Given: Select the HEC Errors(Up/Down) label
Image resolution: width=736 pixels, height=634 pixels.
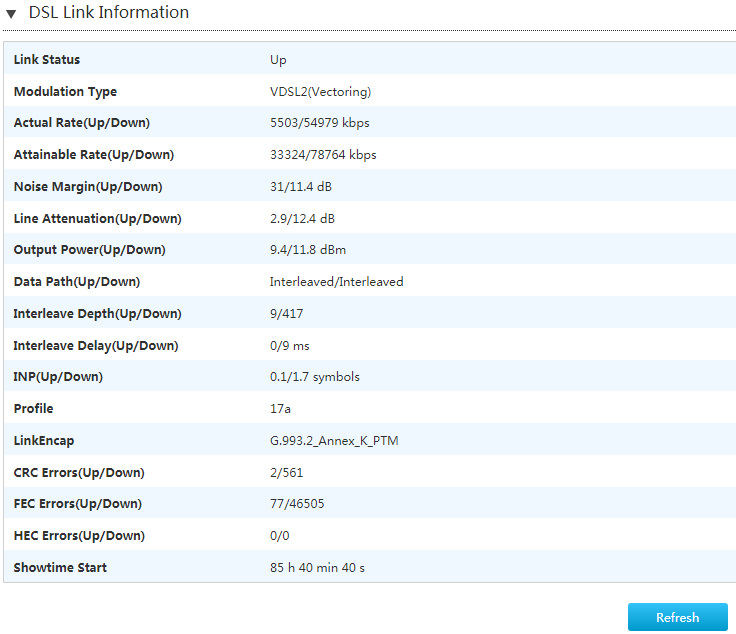Looking at the screenshot, I should click(79, 536).
